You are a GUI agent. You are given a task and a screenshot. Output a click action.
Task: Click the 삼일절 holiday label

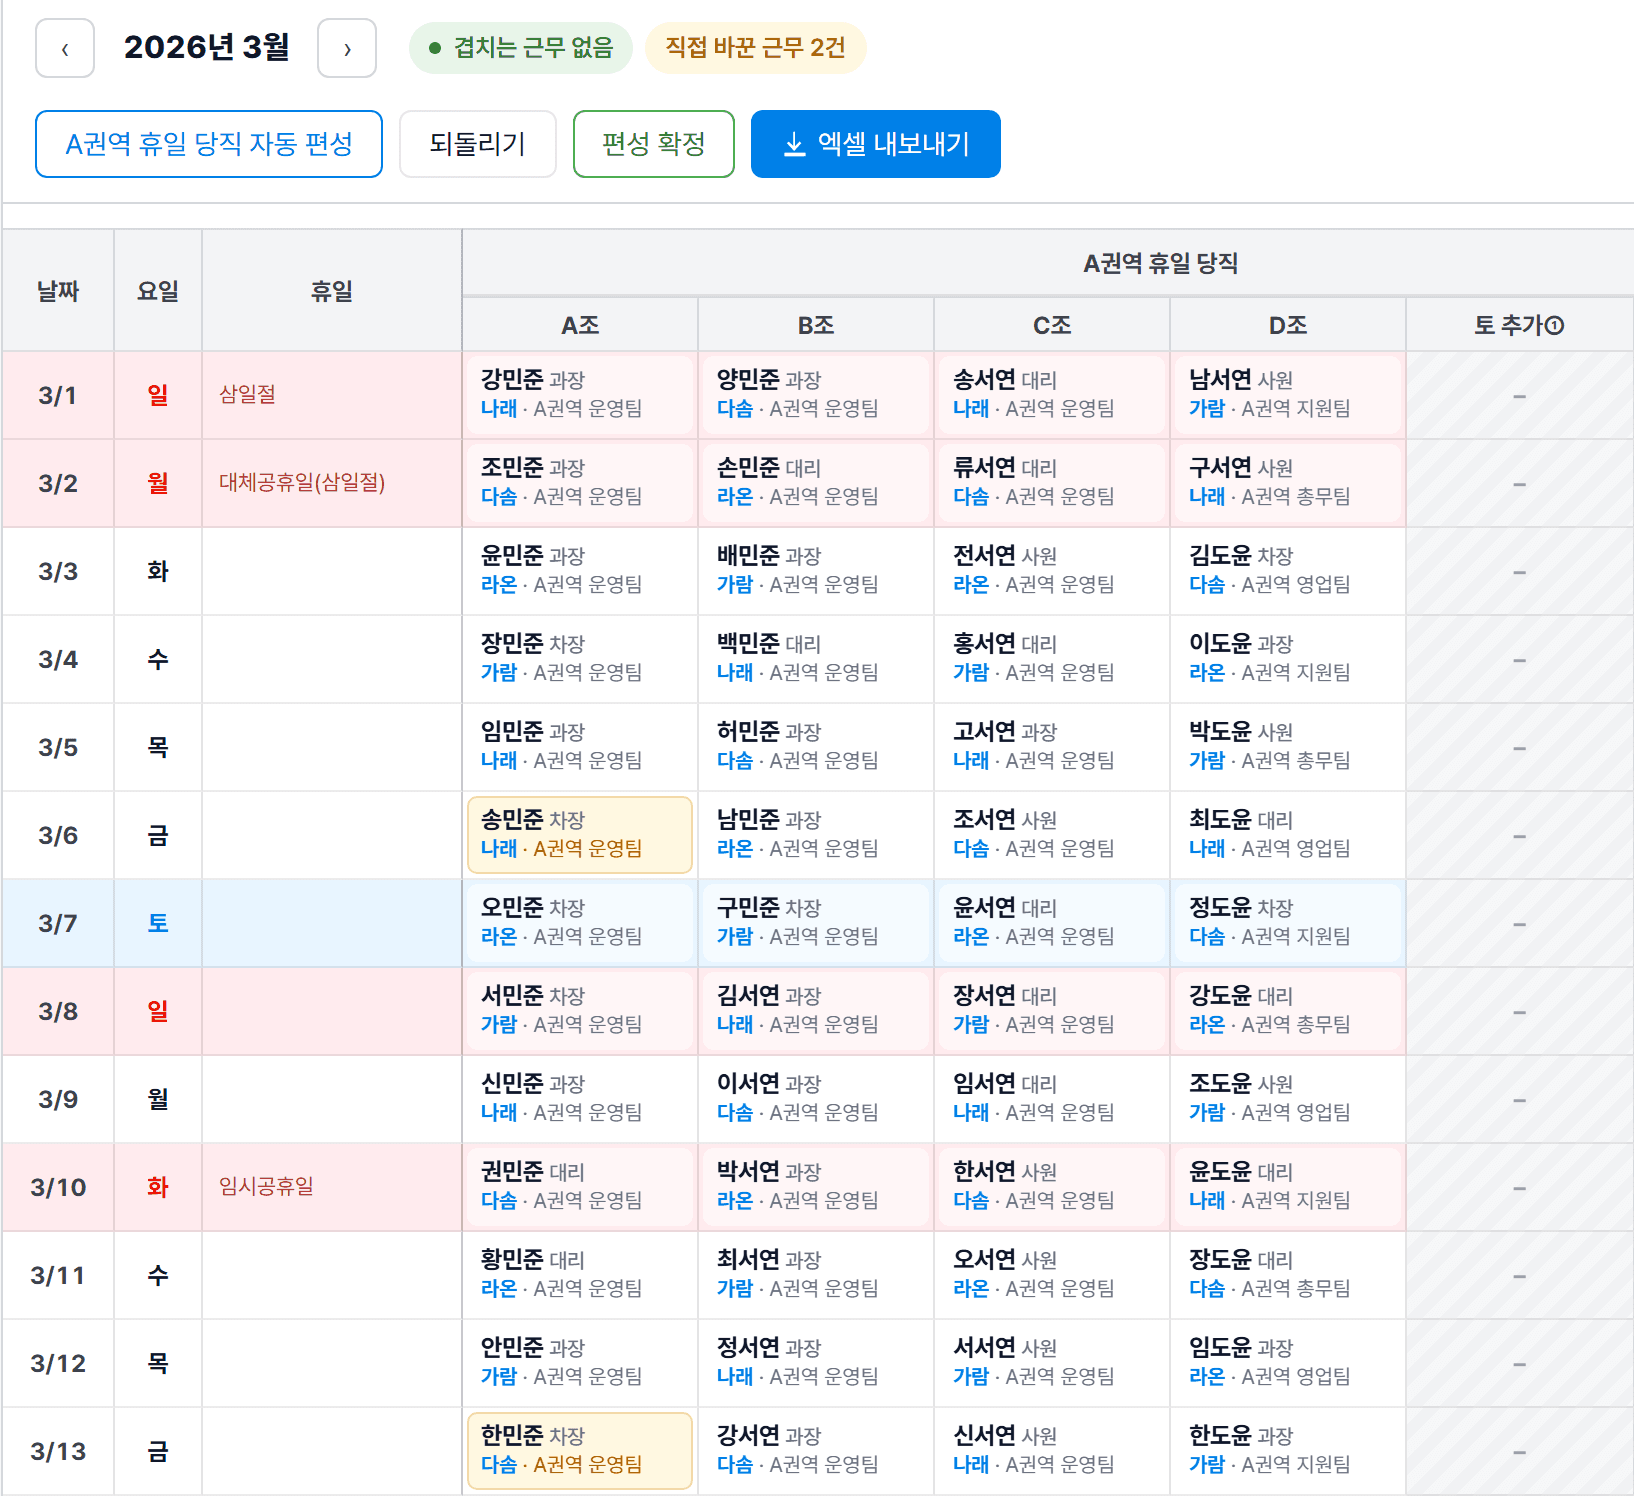(x=248, y=394)
